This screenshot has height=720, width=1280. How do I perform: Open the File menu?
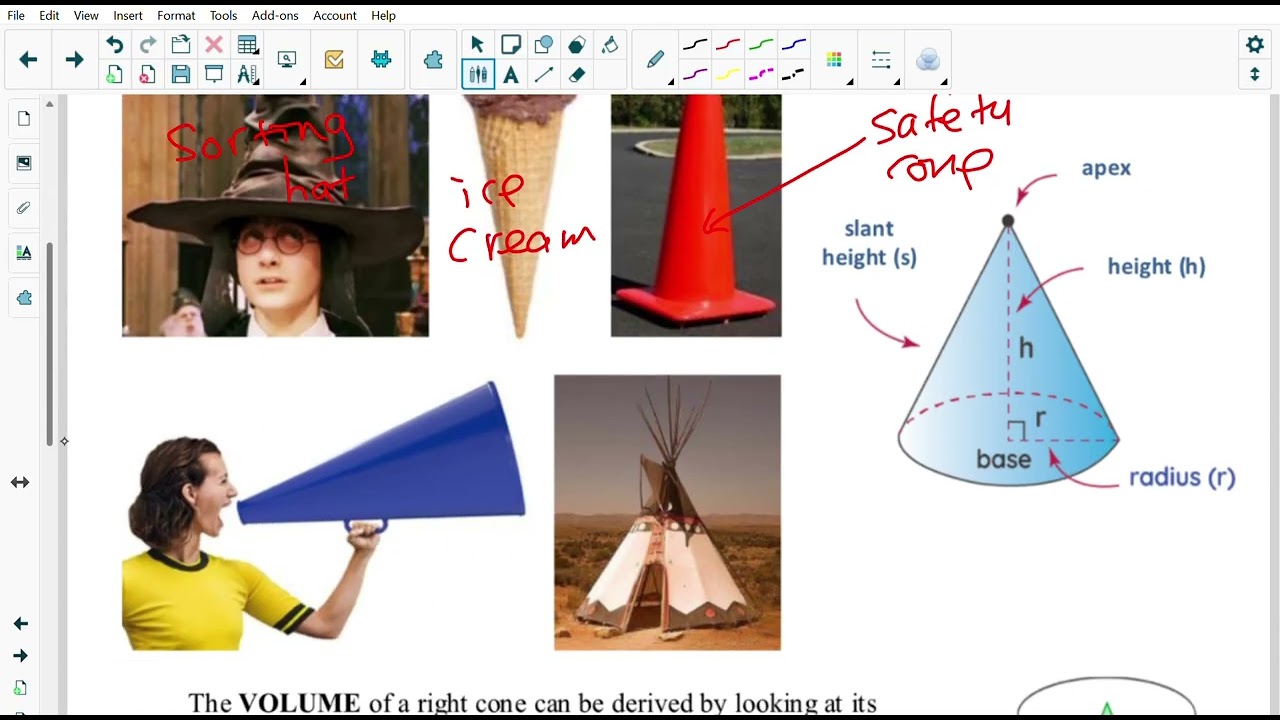pyautogui.click(x=16, y=15)
